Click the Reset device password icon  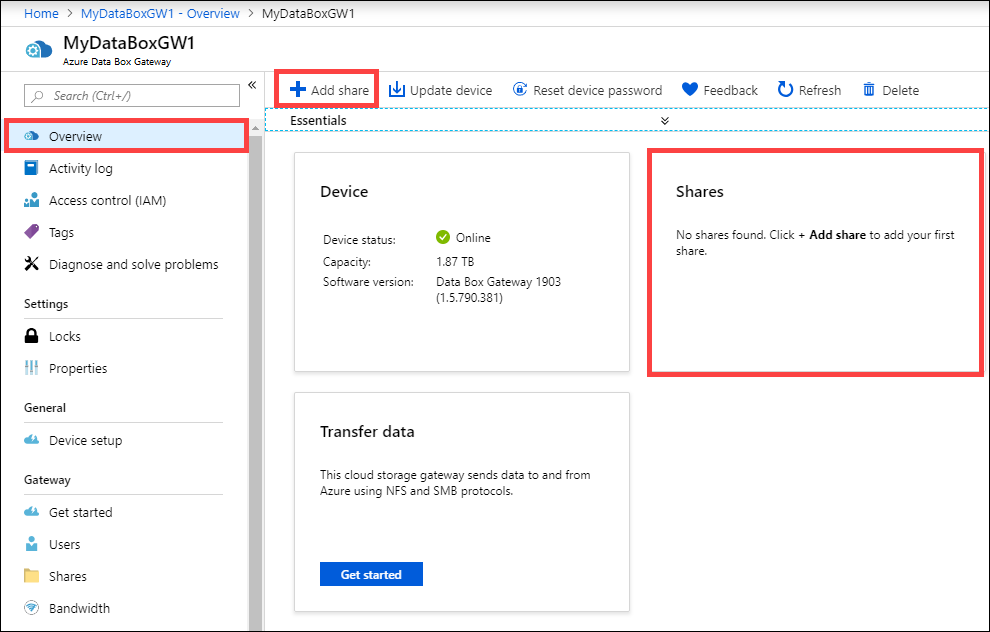[520, 90]
